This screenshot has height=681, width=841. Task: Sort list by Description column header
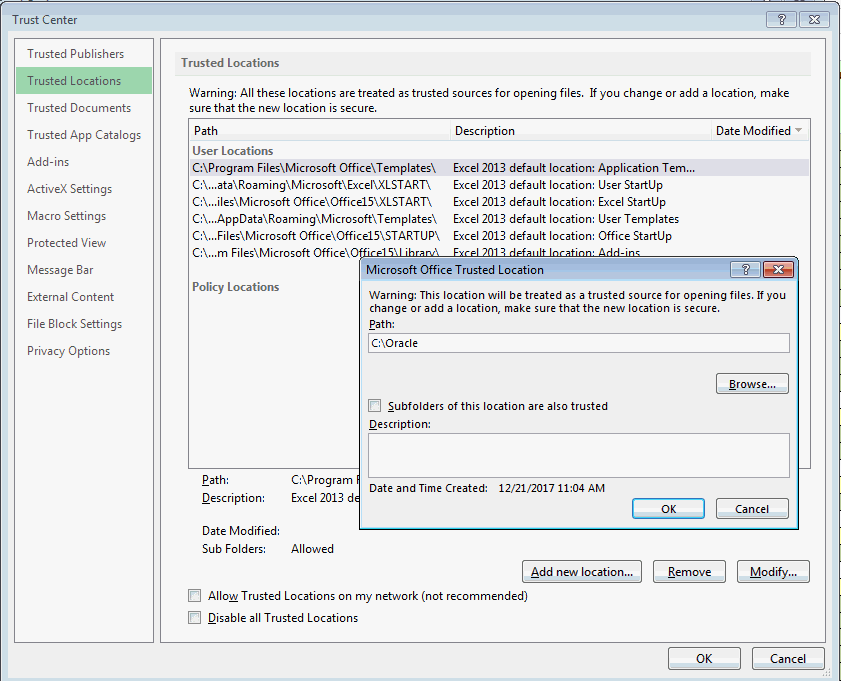click(581, 130)
